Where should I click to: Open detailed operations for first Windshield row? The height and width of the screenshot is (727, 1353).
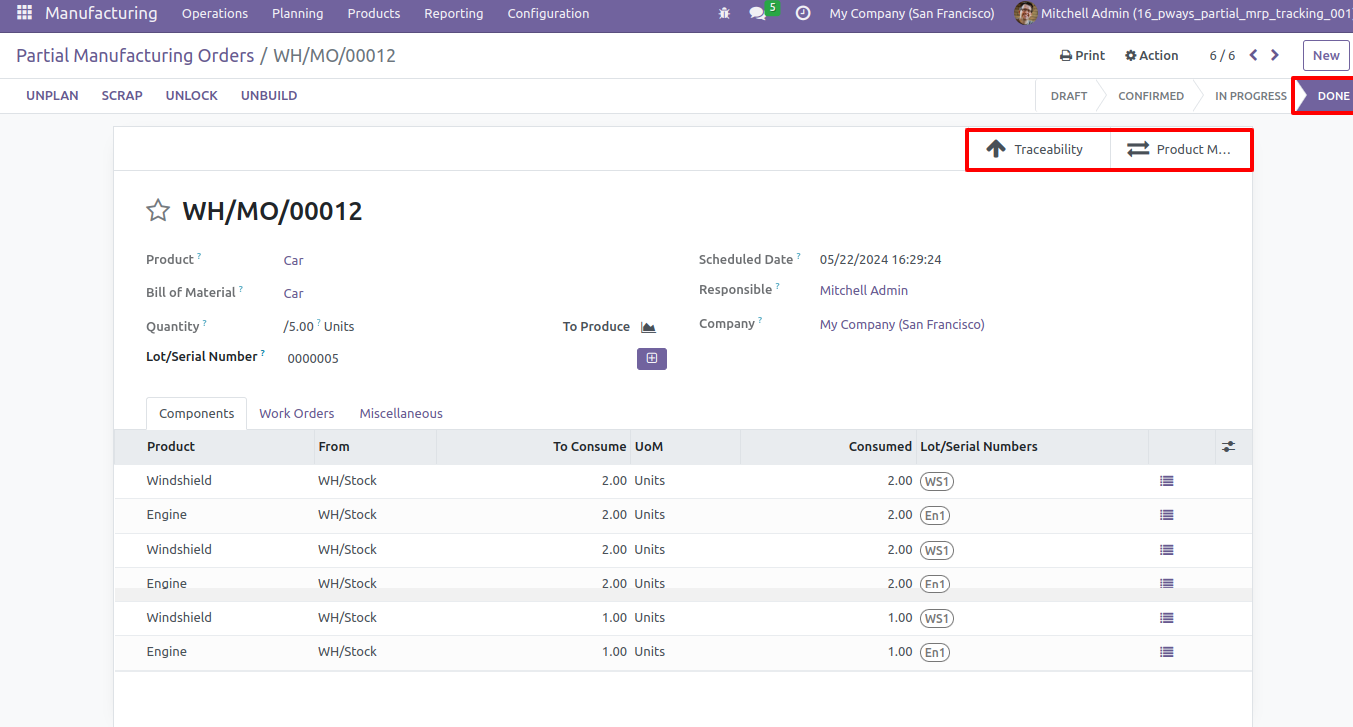point(1166,481)
